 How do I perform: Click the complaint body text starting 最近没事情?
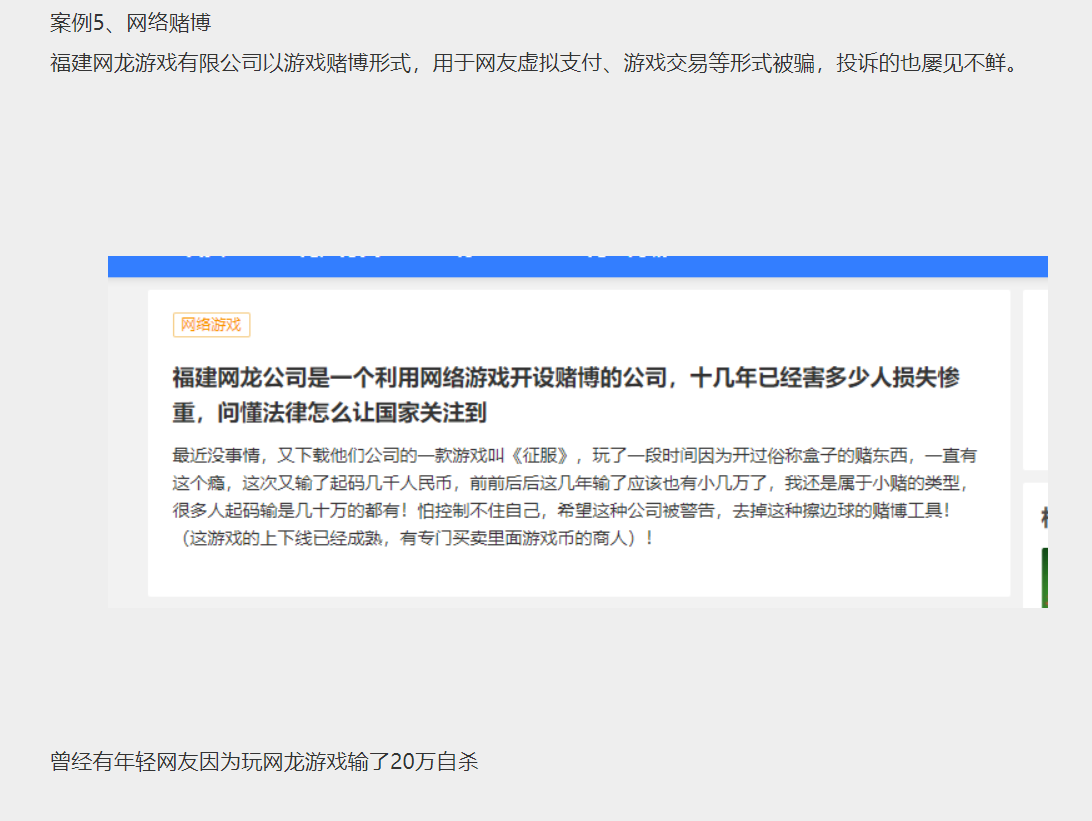[575, 496]
